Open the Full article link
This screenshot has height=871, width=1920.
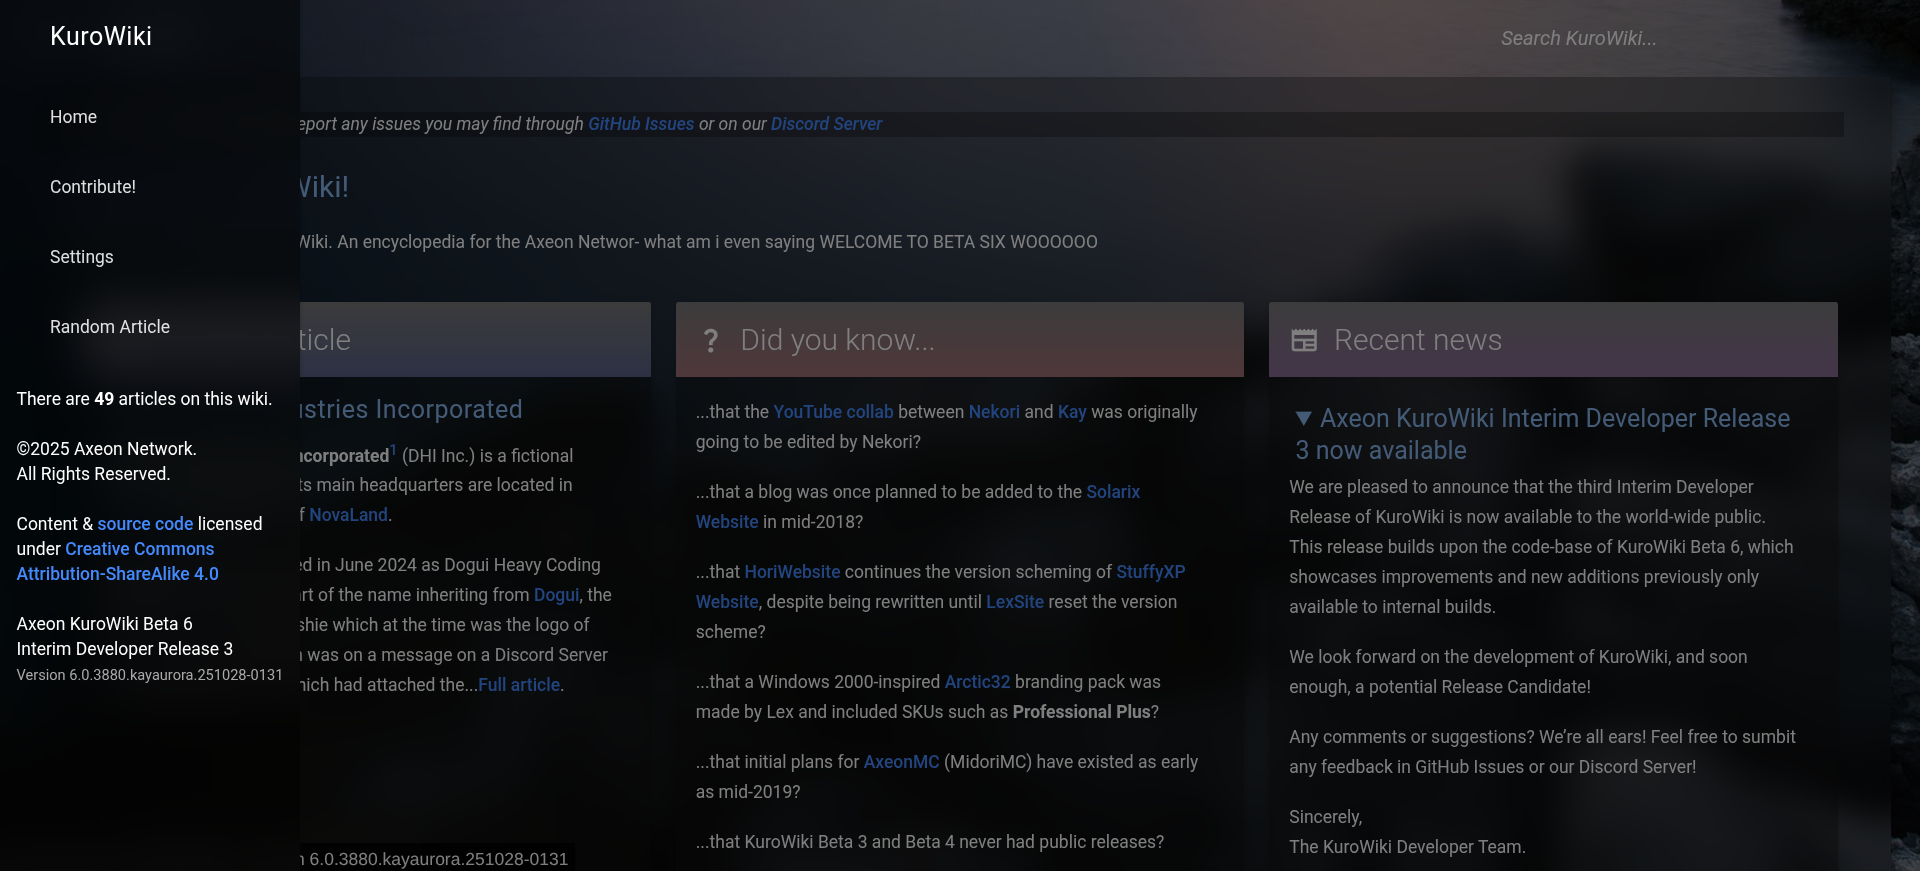point(519,685)
